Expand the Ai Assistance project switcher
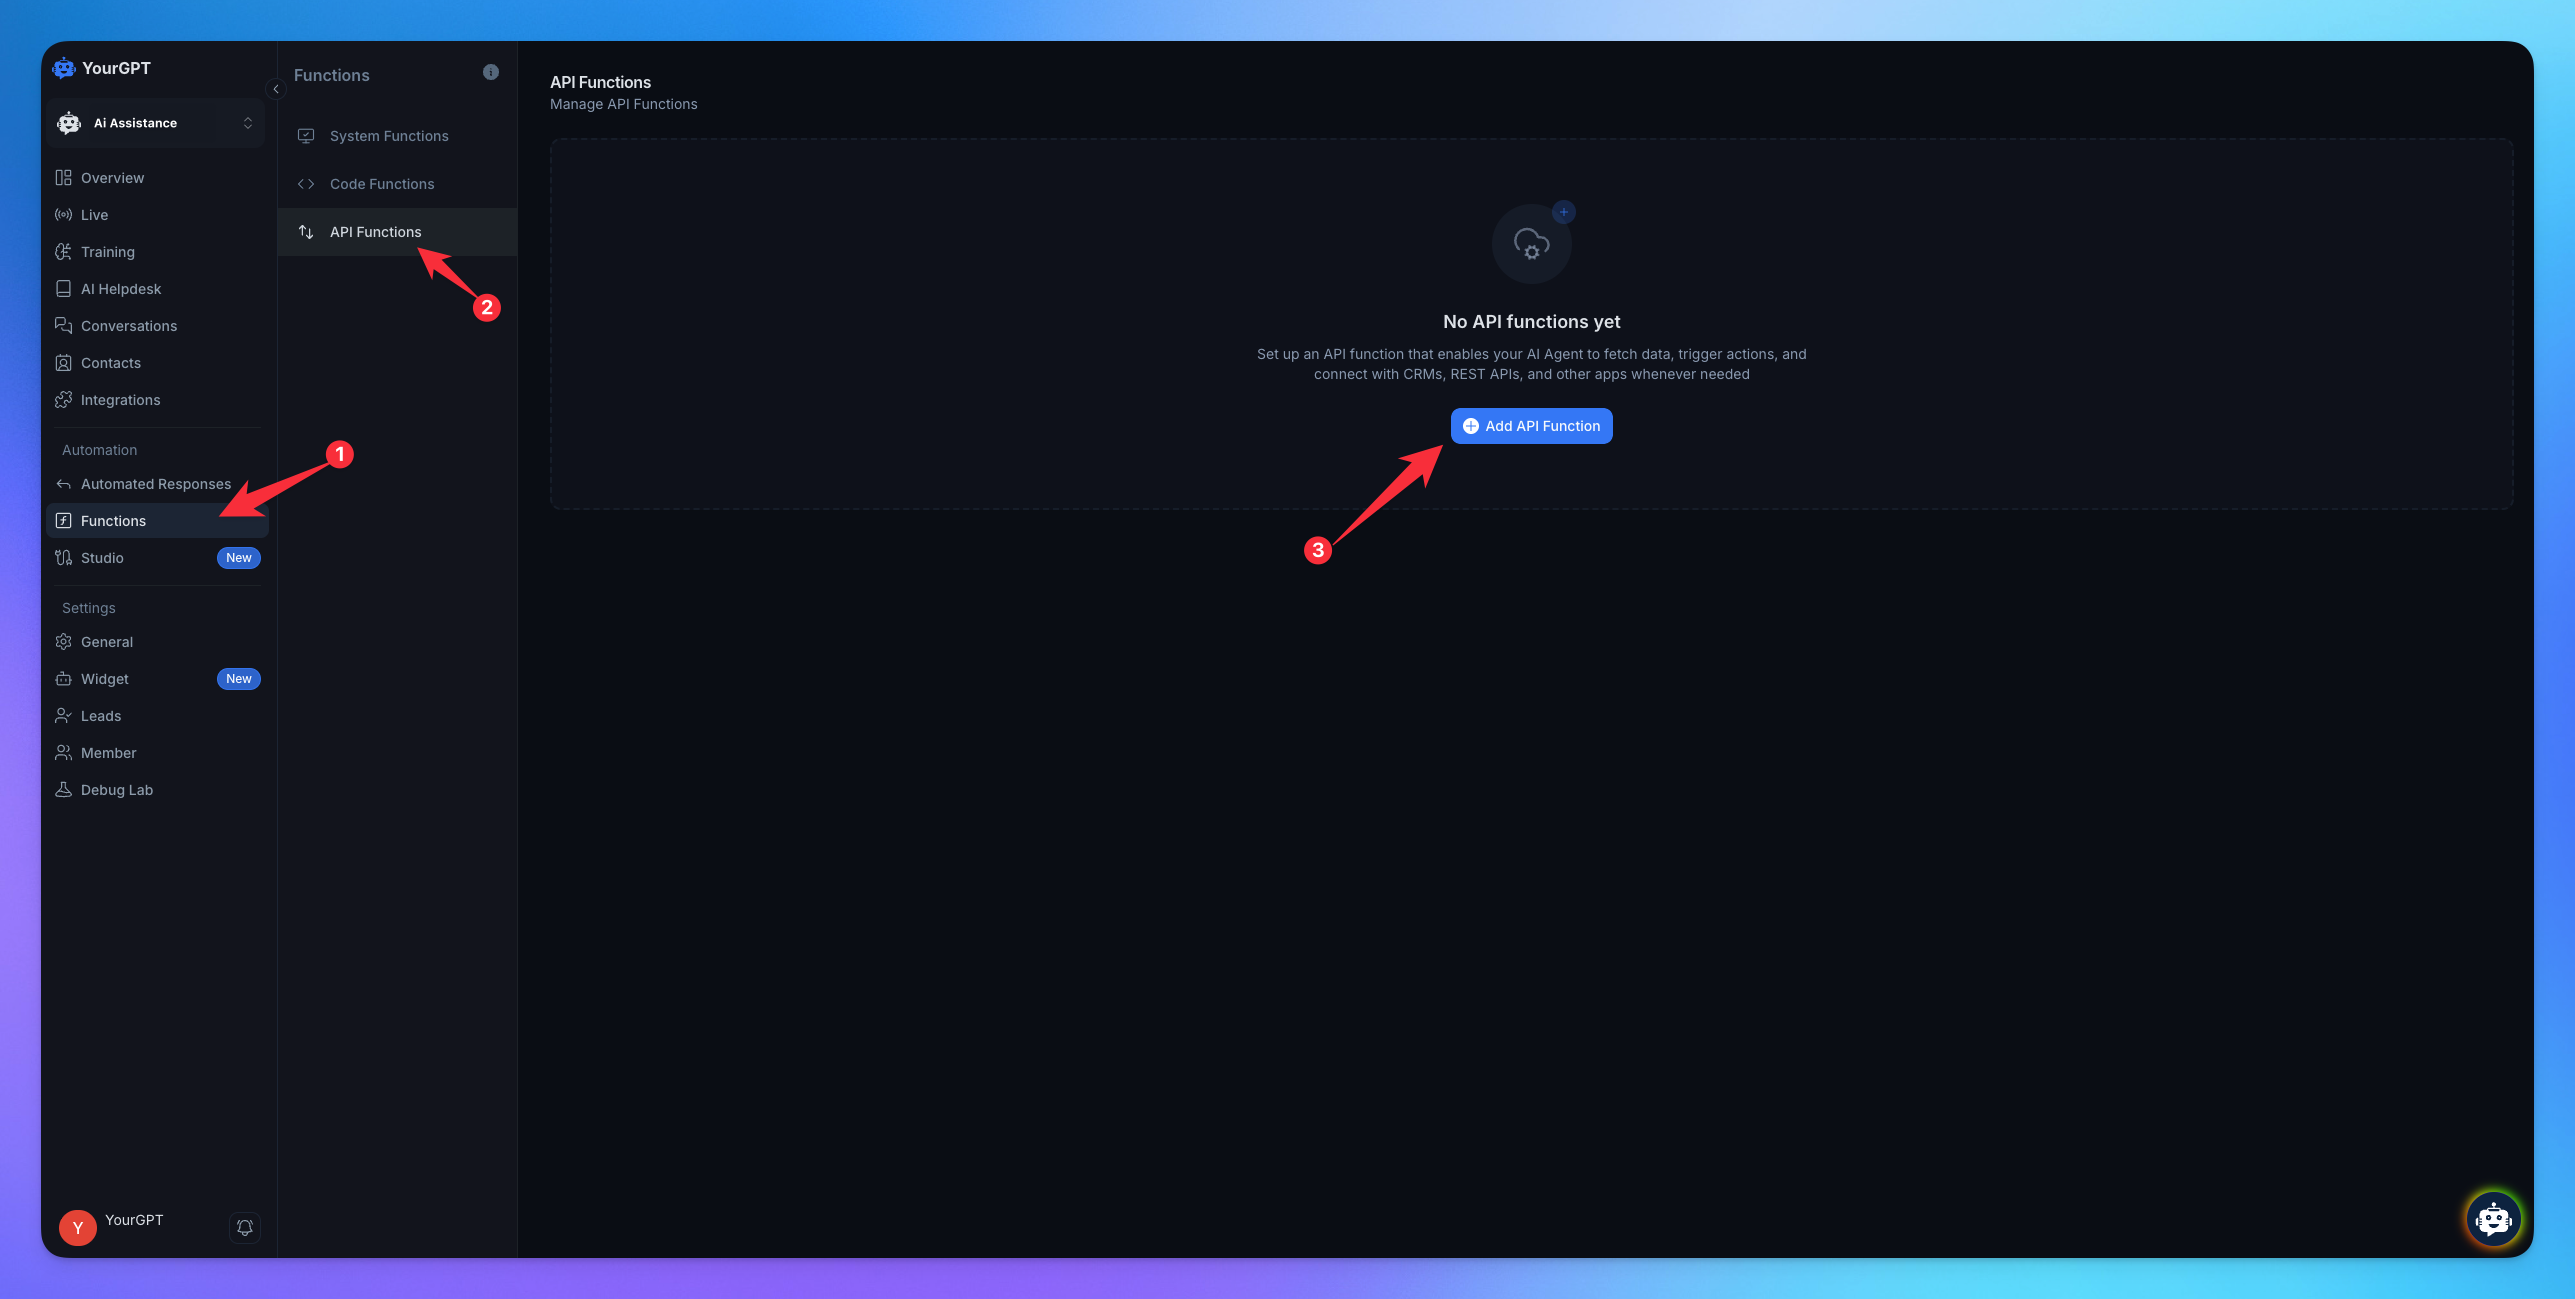The image size is (2575, 1299). tap(155, 123)
